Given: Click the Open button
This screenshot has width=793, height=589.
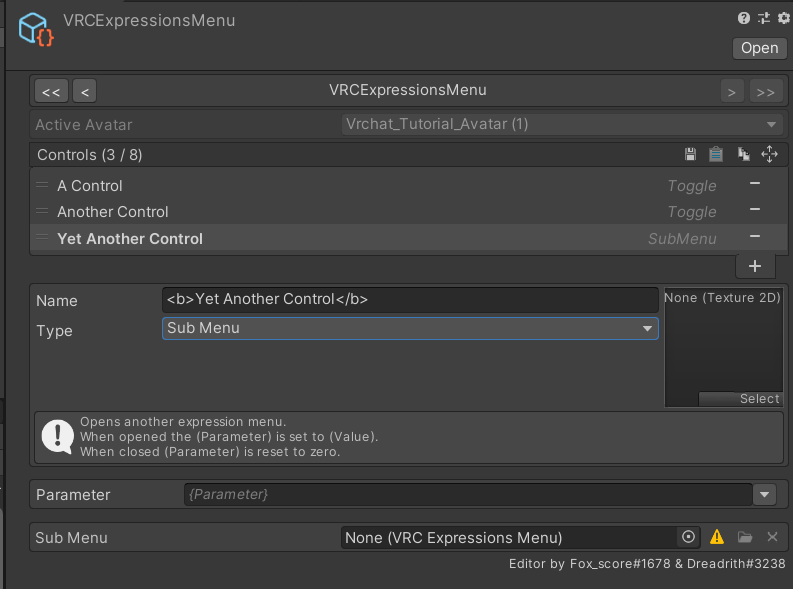Looking at the screenshot, I should (x=759, y=48).
